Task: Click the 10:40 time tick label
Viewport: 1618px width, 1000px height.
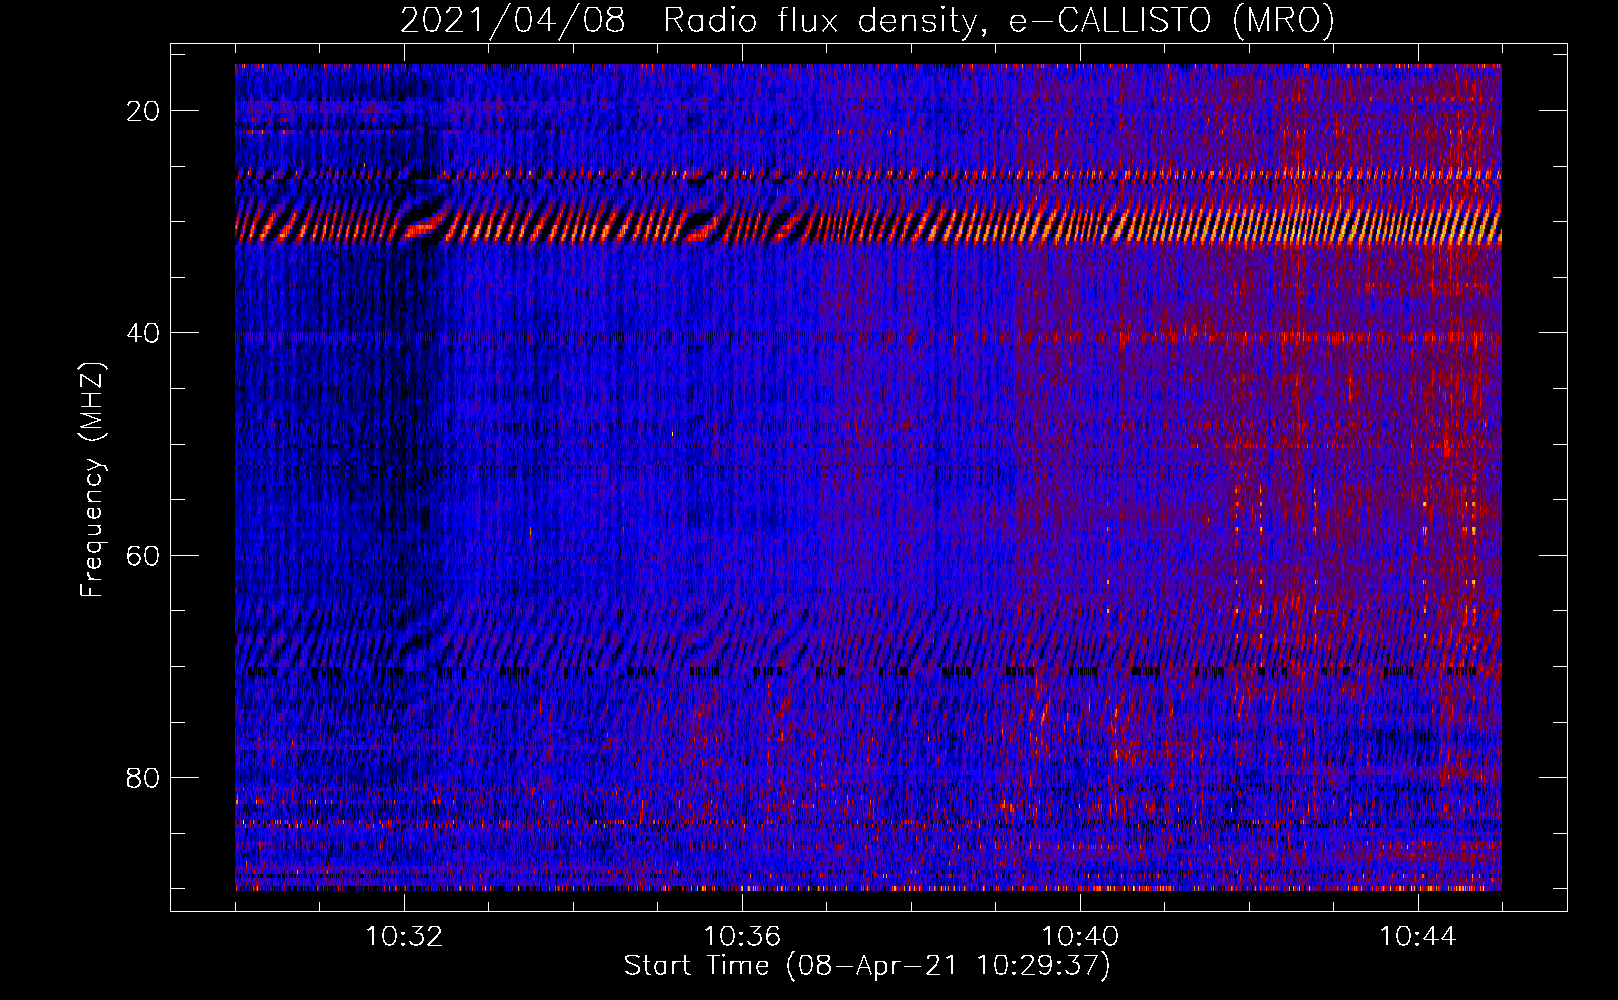Action: click(1080, 937)
